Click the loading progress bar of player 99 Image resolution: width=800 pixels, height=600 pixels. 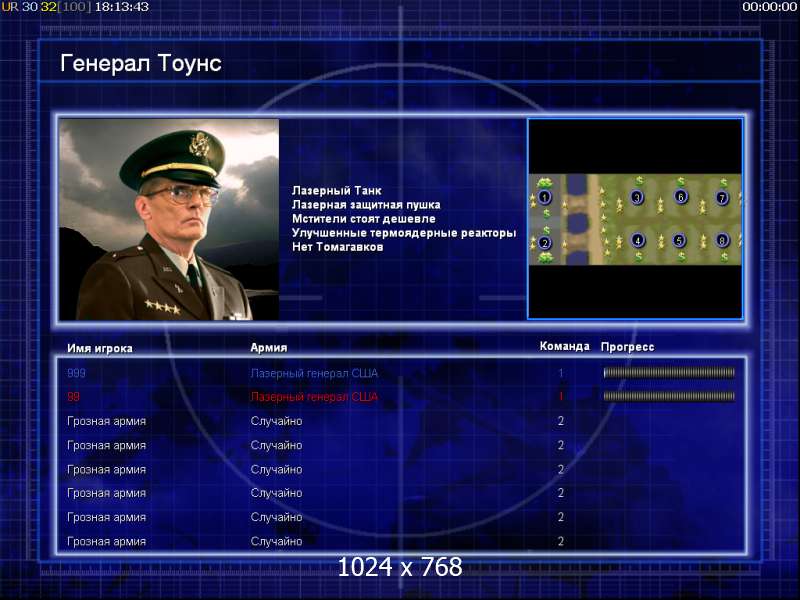(669, 396)
